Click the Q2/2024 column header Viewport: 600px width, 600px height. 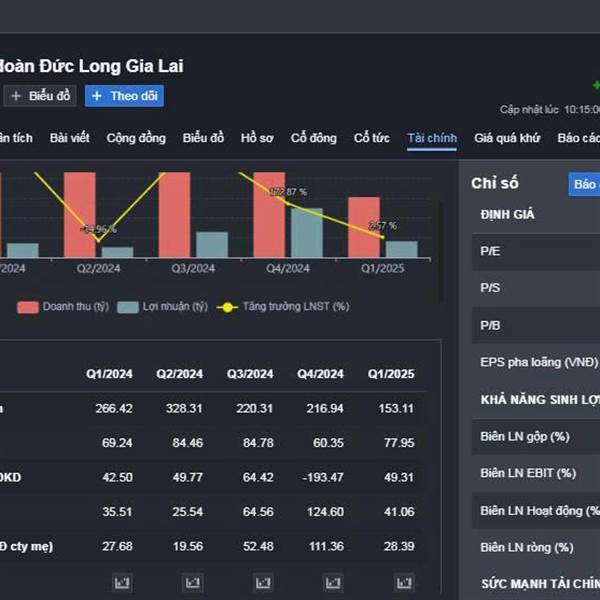point(179,374)
